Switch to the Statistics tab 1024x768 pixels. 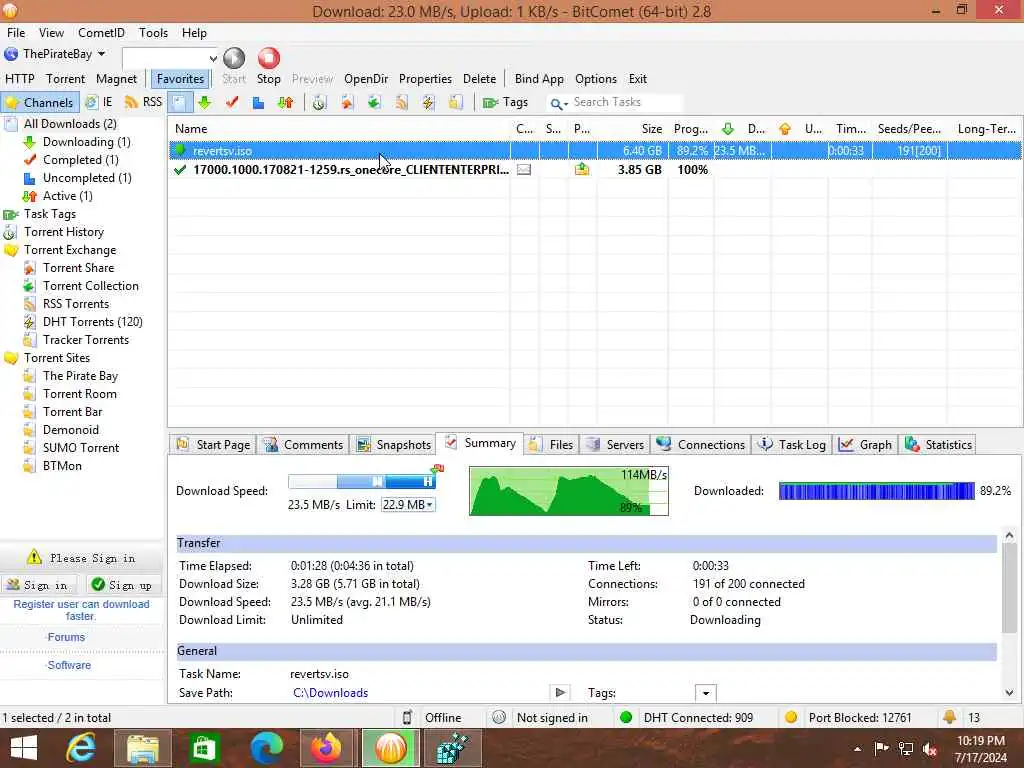point(938,445)
